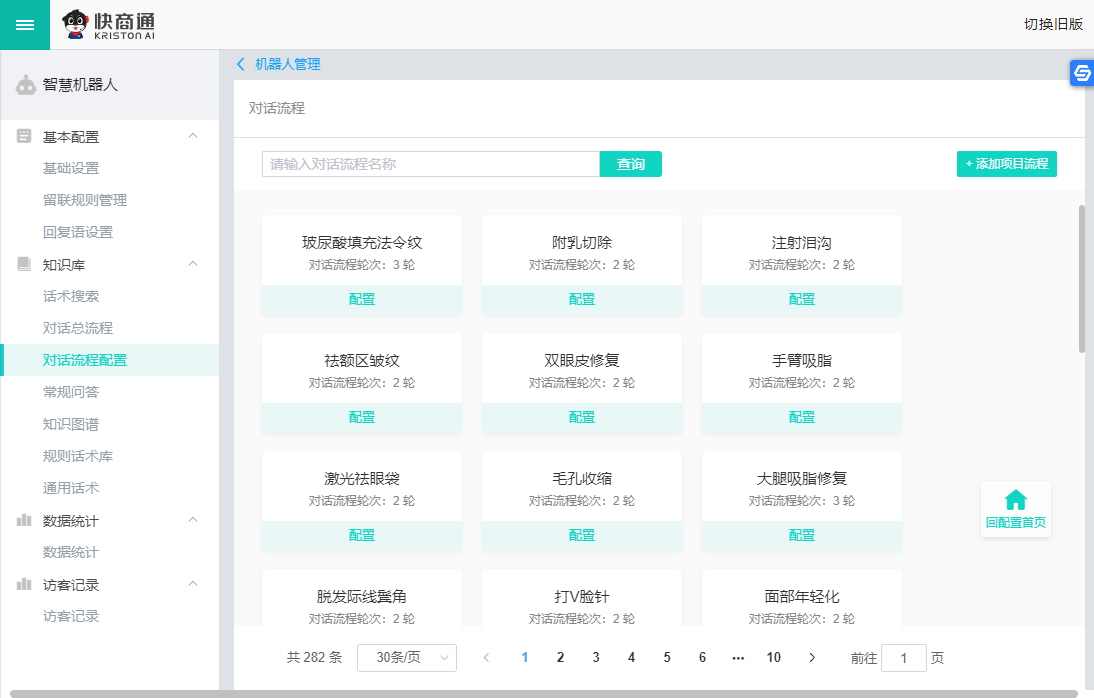Click the previous page arrow

[x=487, y=657]
